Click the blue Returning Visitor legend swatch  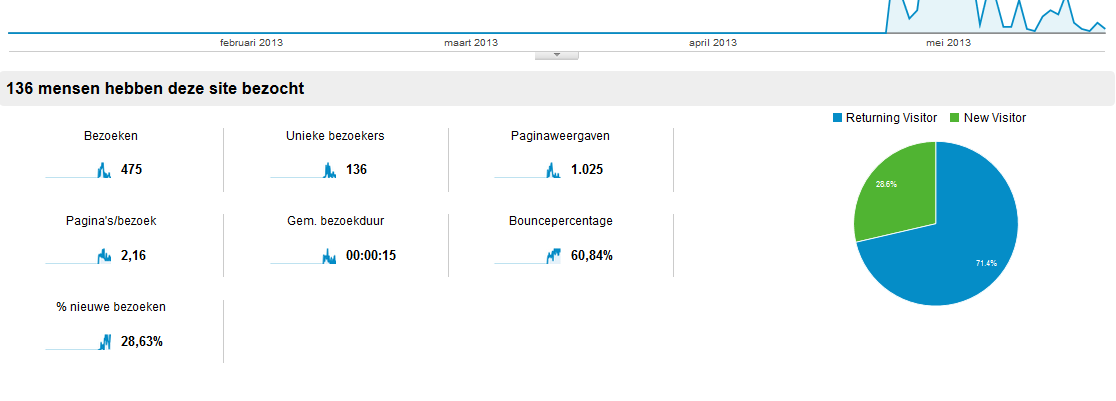tap(837, 118)
